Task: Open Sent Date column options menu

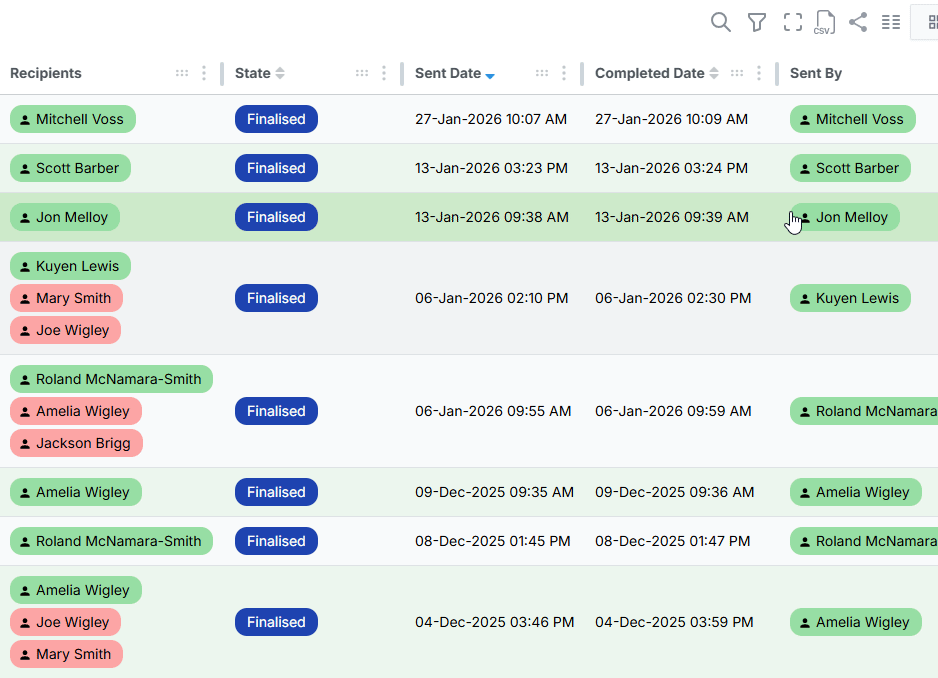Action: pyautogui.click(x=564, y=73)
